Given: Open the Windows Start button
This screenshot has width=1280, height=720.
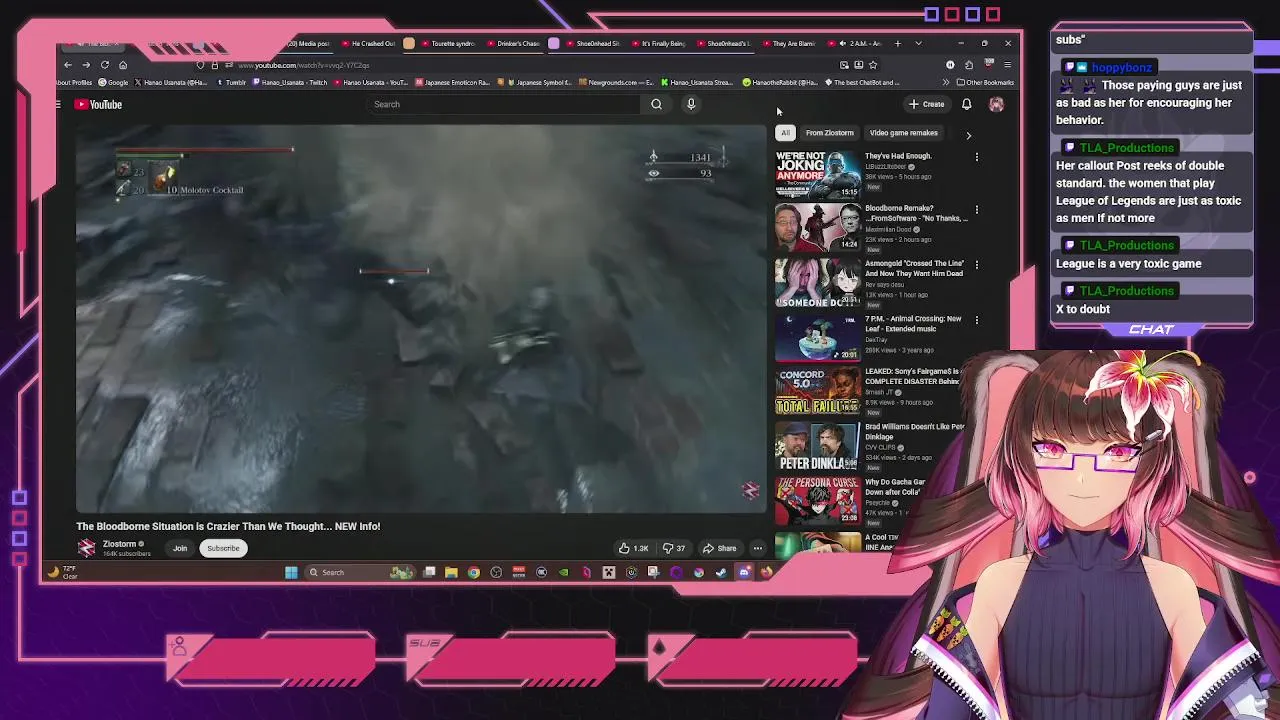Looking at the screenshot, I should pos(291,572).
